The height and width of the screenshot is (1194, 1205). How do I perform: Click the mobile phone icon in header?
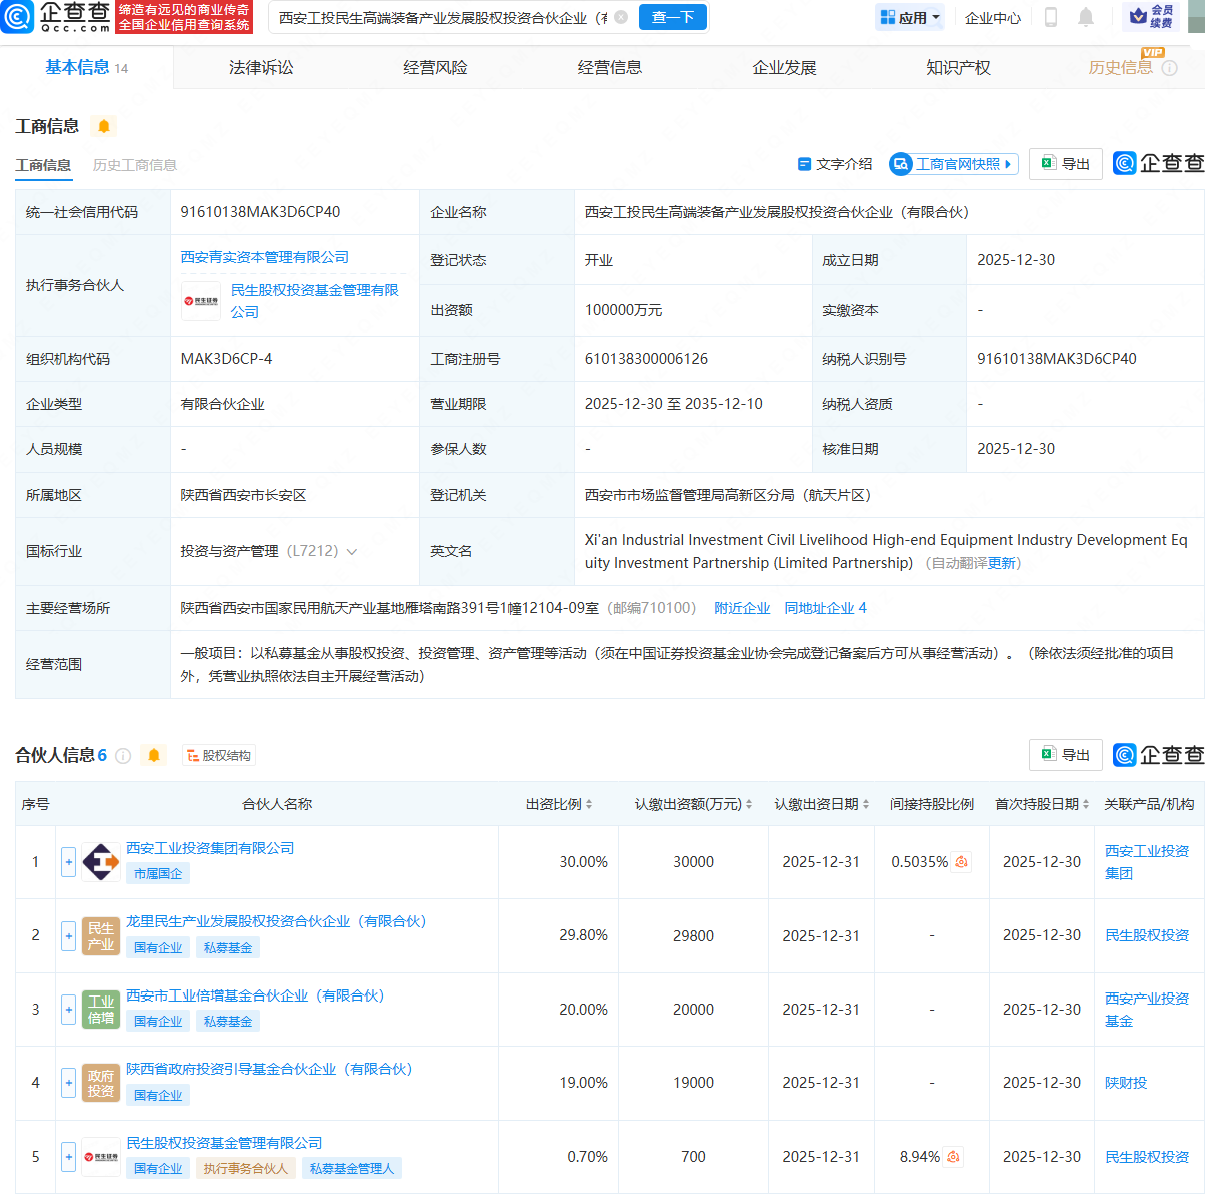click(1051, 17)
